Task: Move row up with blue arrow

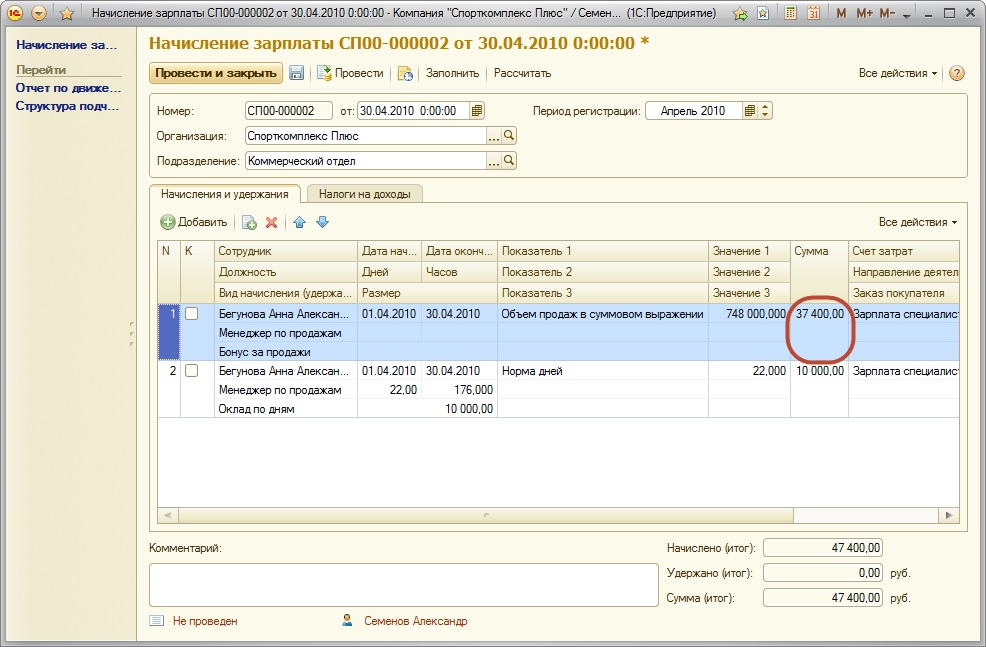Action: coord(299,222)
